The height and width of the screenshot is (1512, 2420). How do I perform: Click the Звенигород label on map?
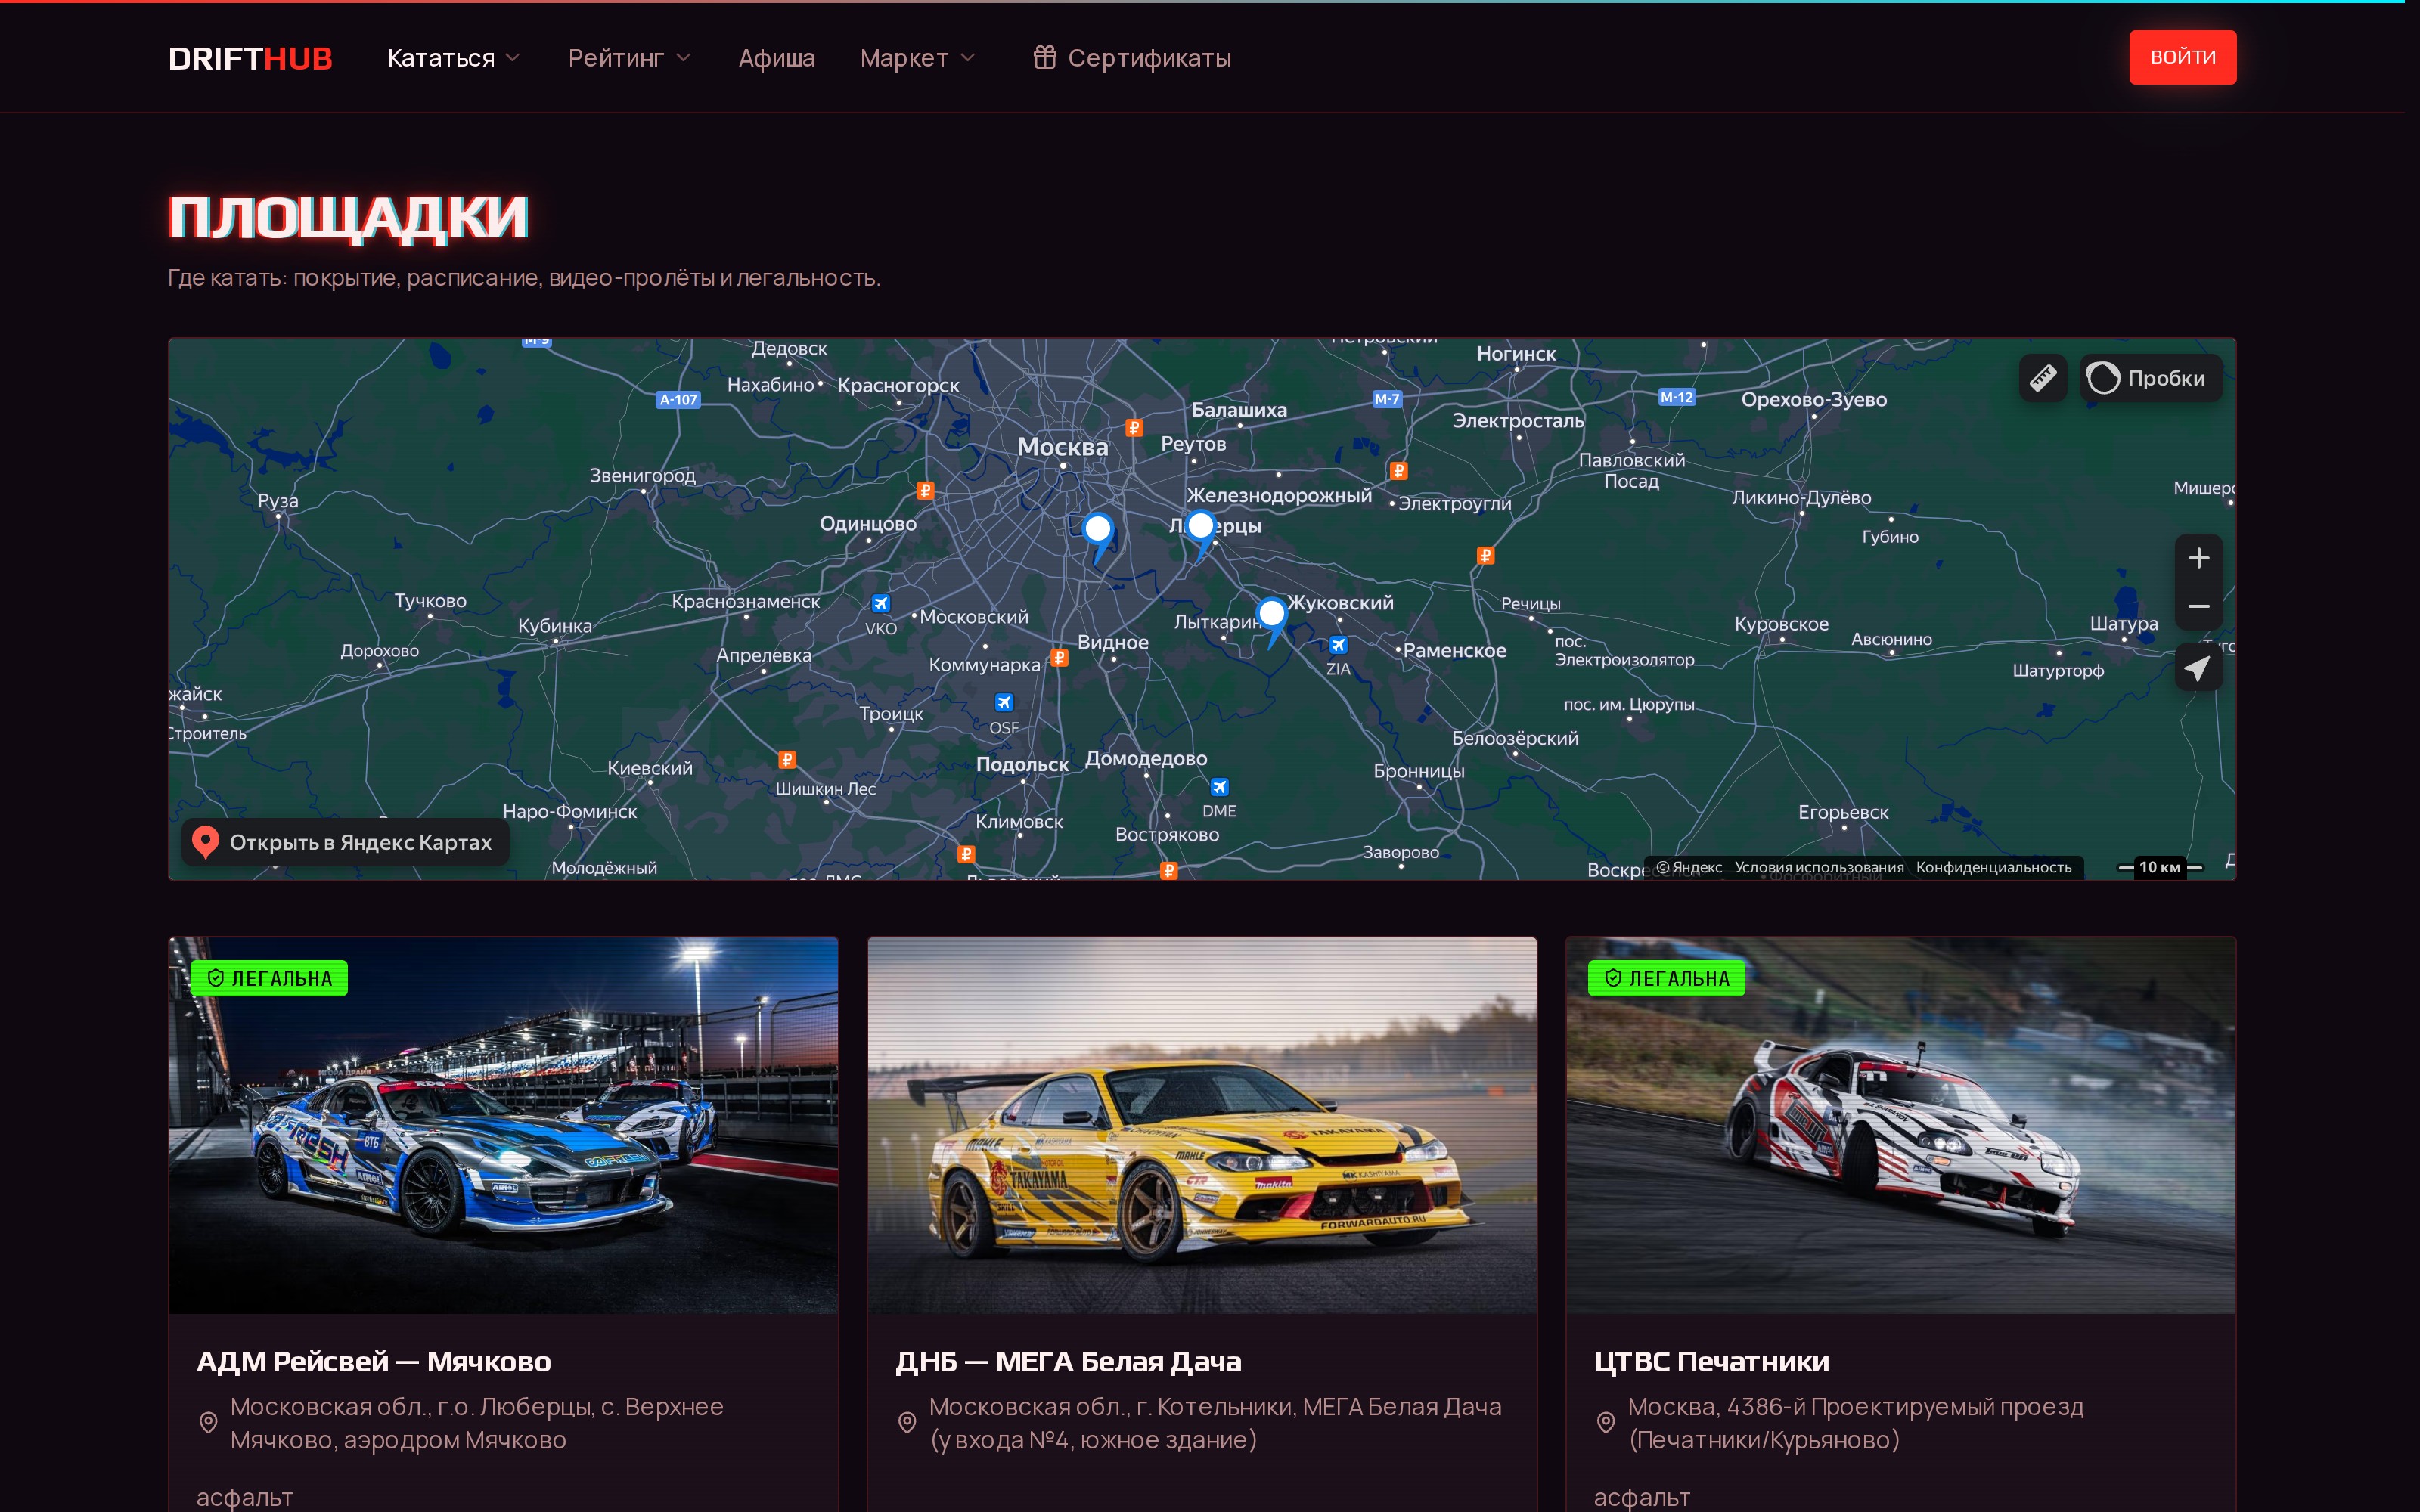coord(642,475)
